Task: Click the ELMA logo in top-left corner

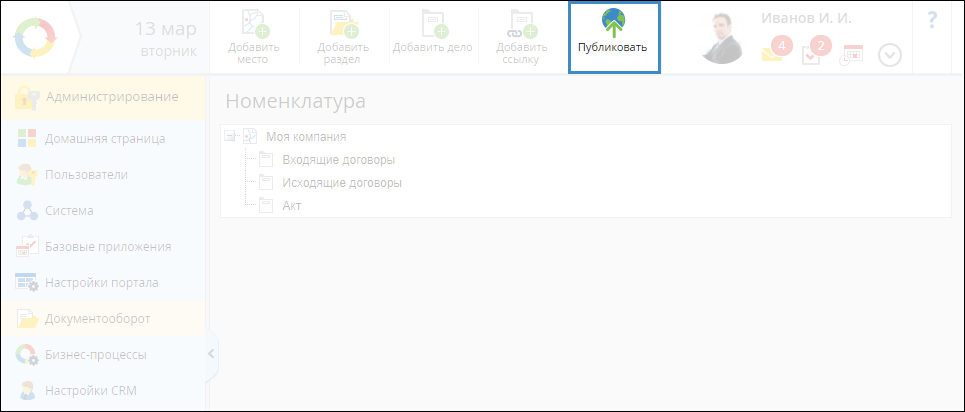Action: (37, 37)
